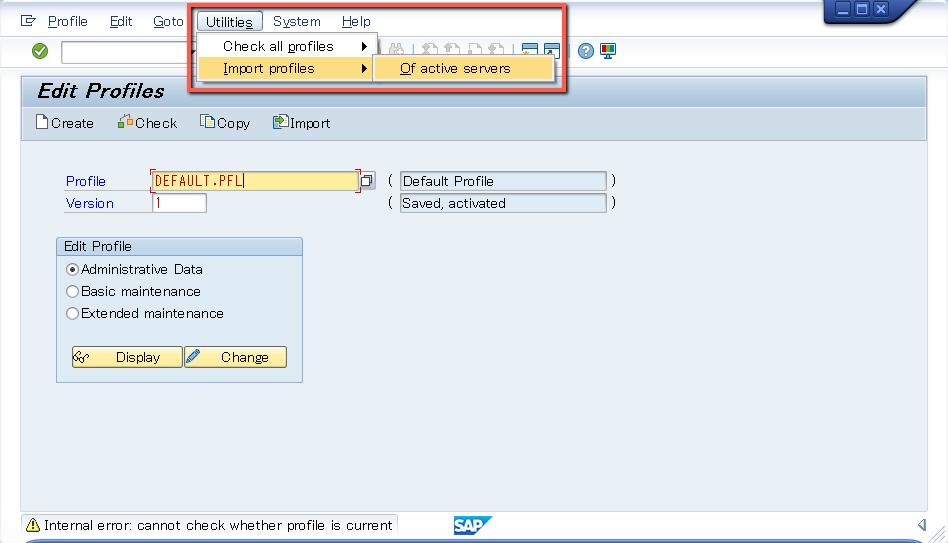Image resolution: width=948 pixels, height=543 pixels.
Task: Click the Default Profile description field
Action: (x=503, y=181)
